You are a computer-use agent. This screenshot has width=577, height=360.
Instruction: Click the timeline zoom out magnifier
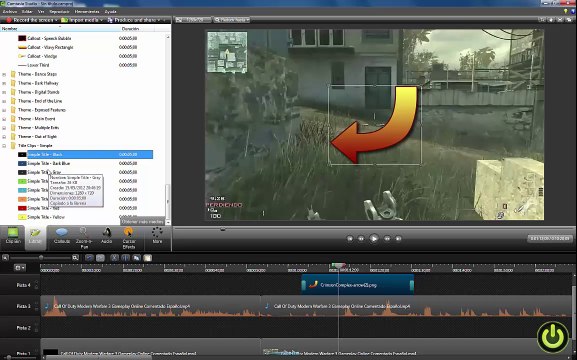tap(5, 258)
